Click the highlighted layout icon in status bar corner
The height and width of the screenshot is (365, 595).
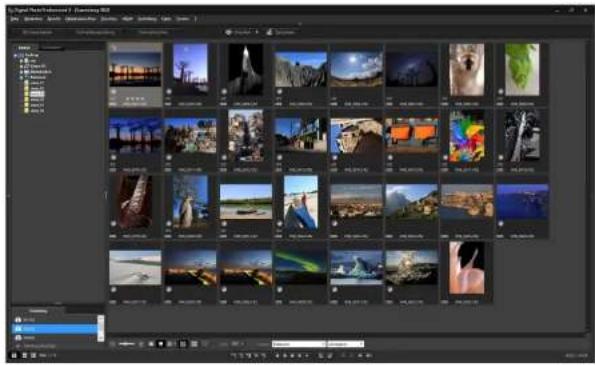tap(14, 356)
